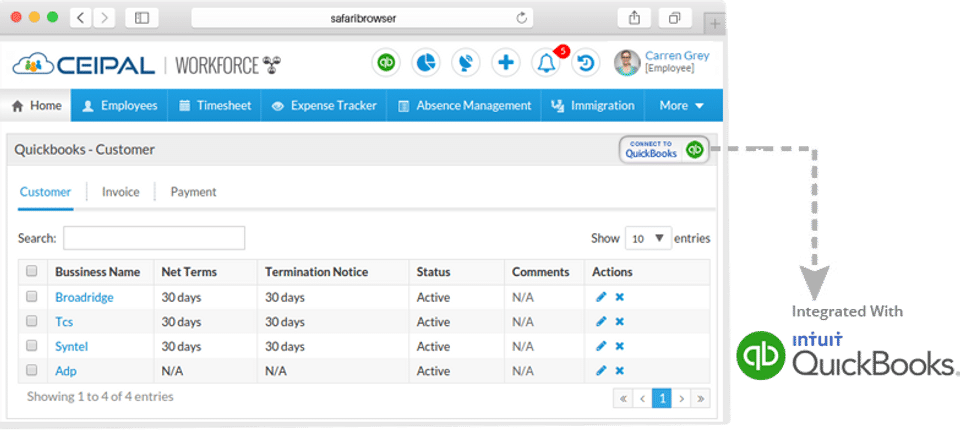Select page 1 in pagination
This screenshot has height=431, width=960.
[x=662, y=399]
